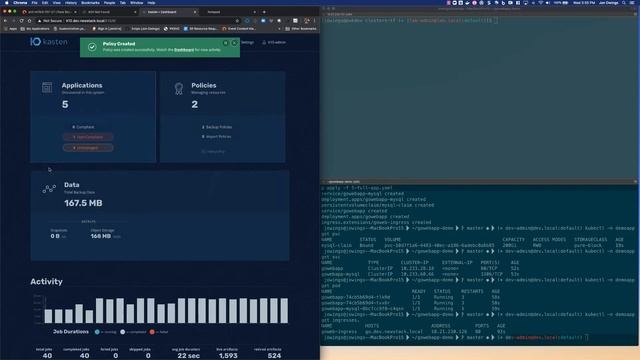Open Import Policies in the Policies card

(217, 137)
